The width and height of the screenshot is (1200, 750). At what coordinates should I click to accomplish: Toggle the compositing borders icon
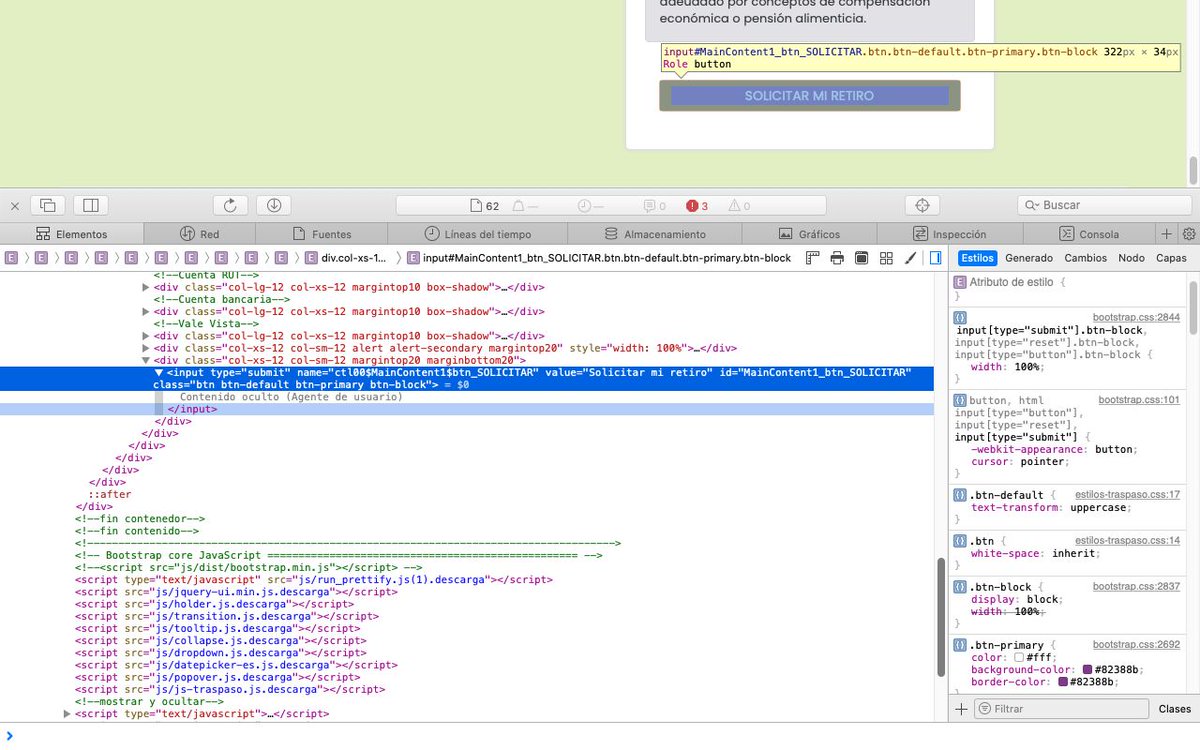coord(861,258)
